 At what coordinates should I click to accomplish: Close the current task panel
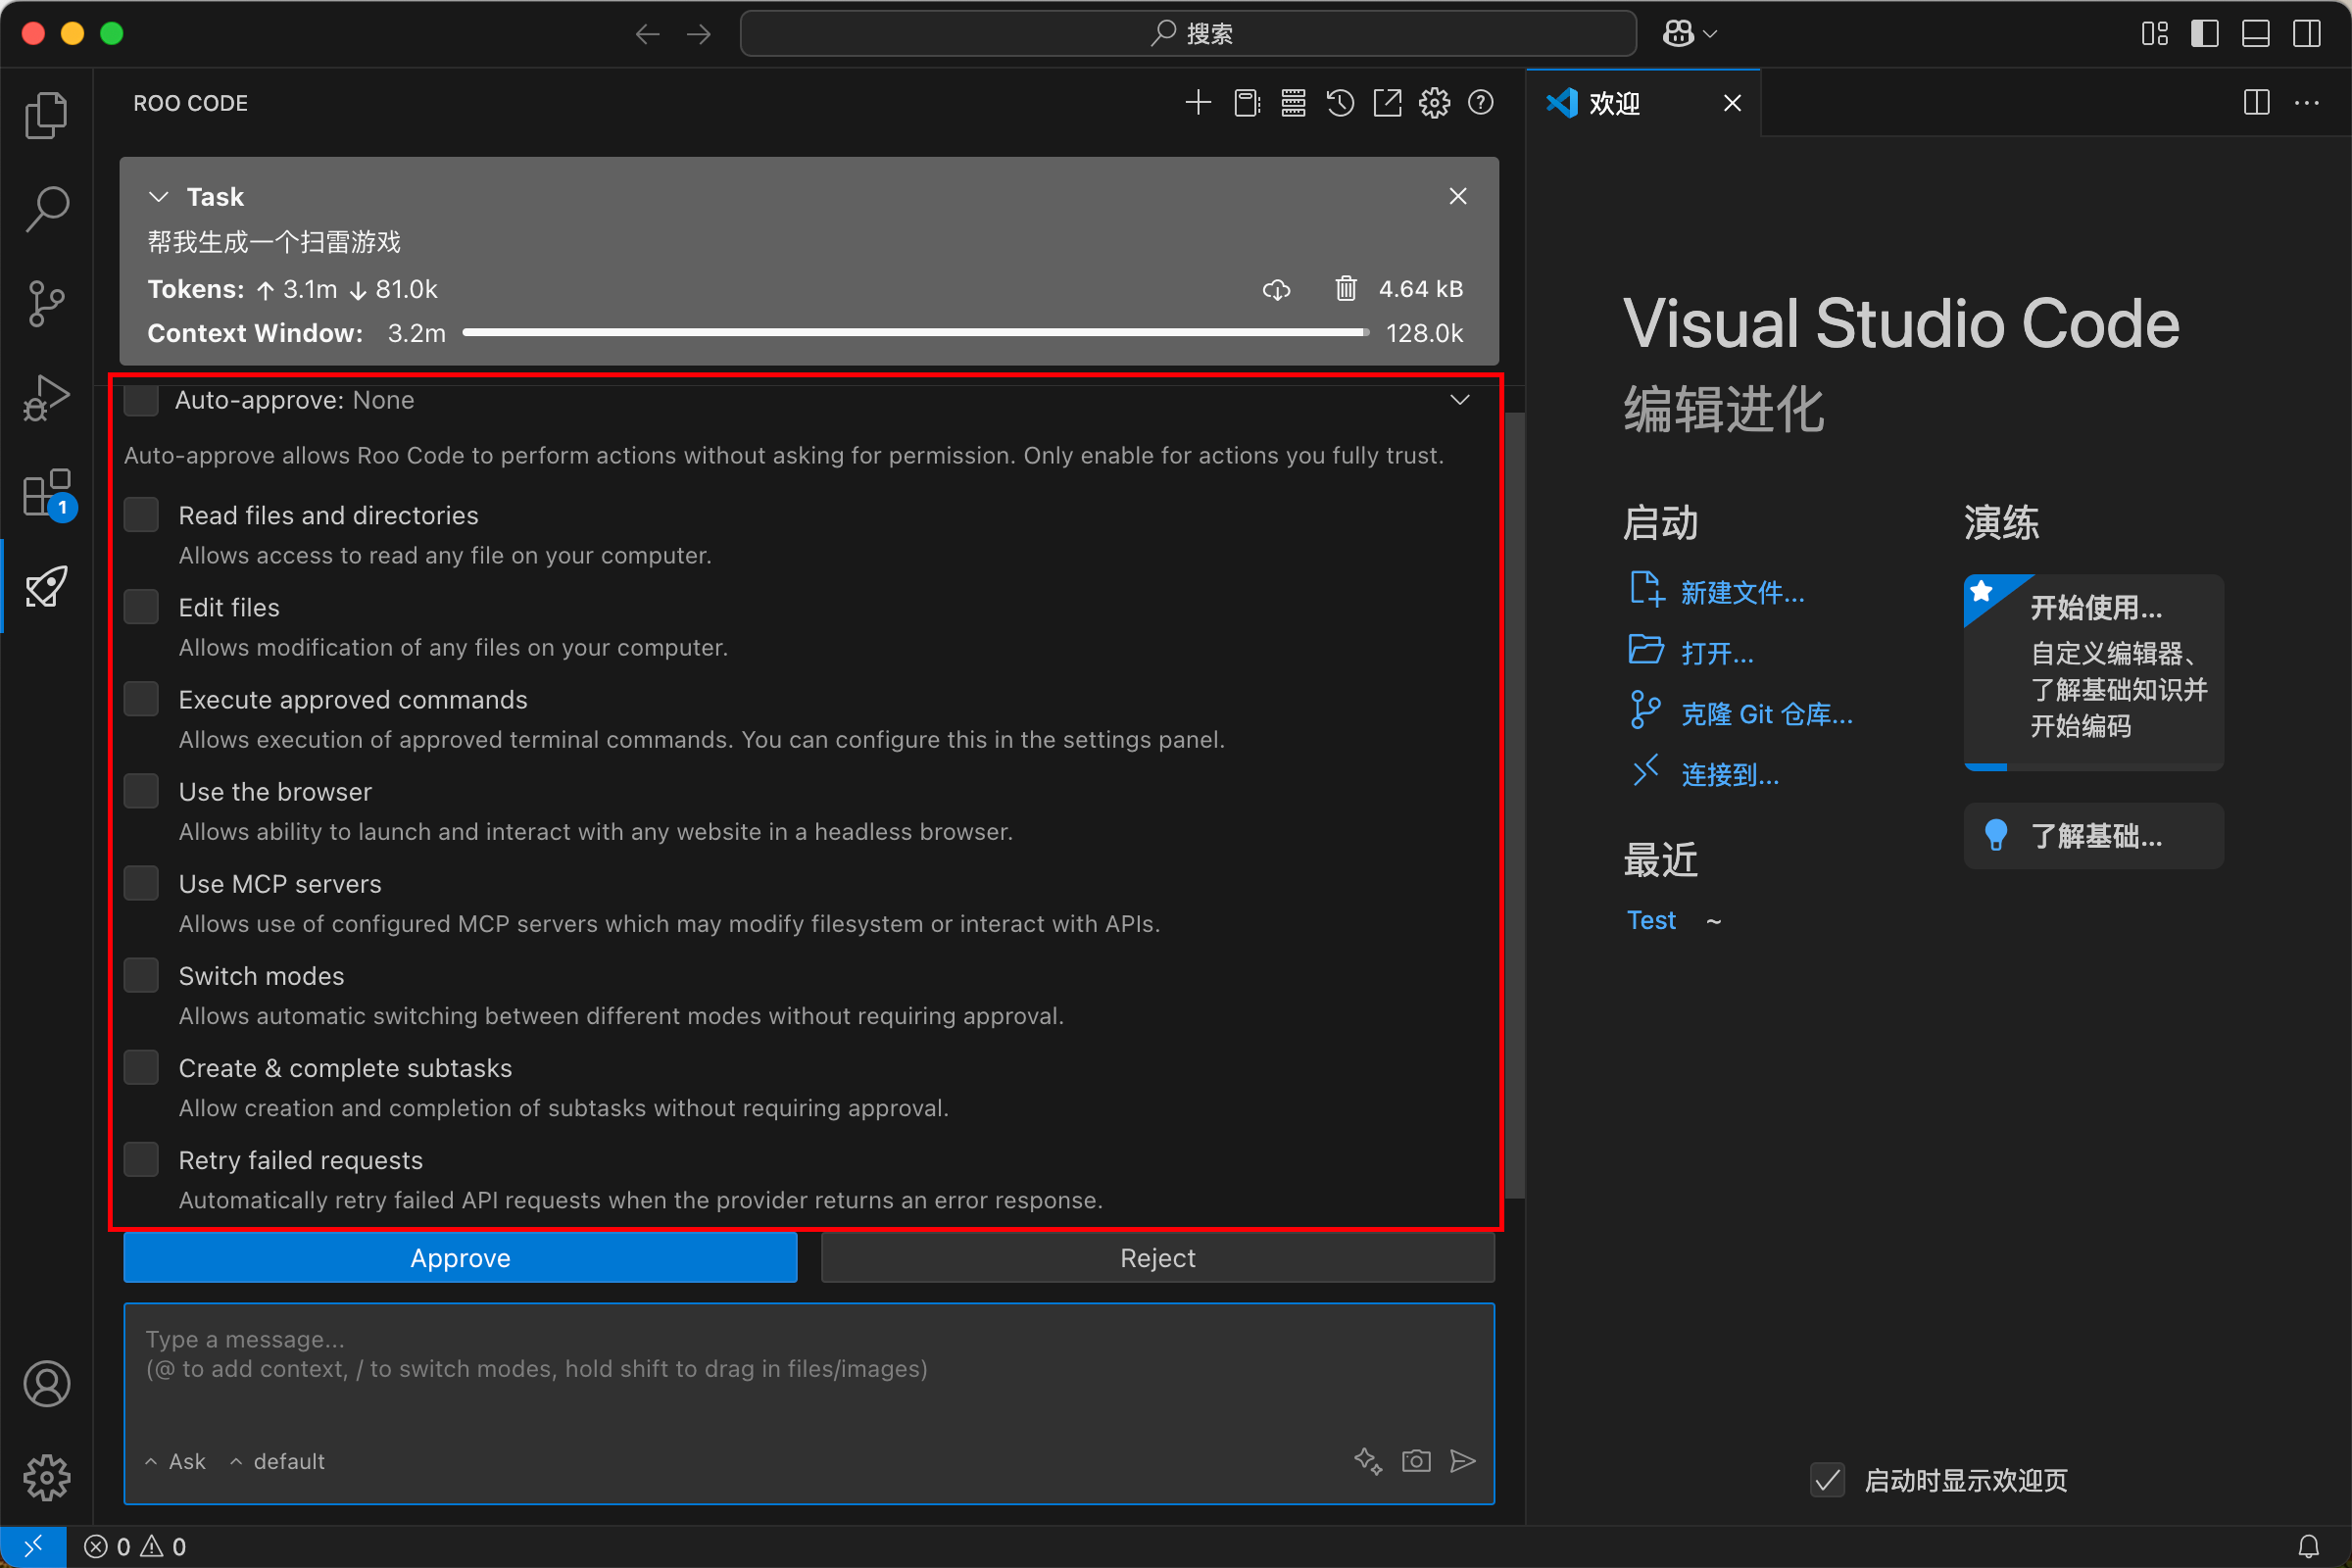click(1458, 196)
